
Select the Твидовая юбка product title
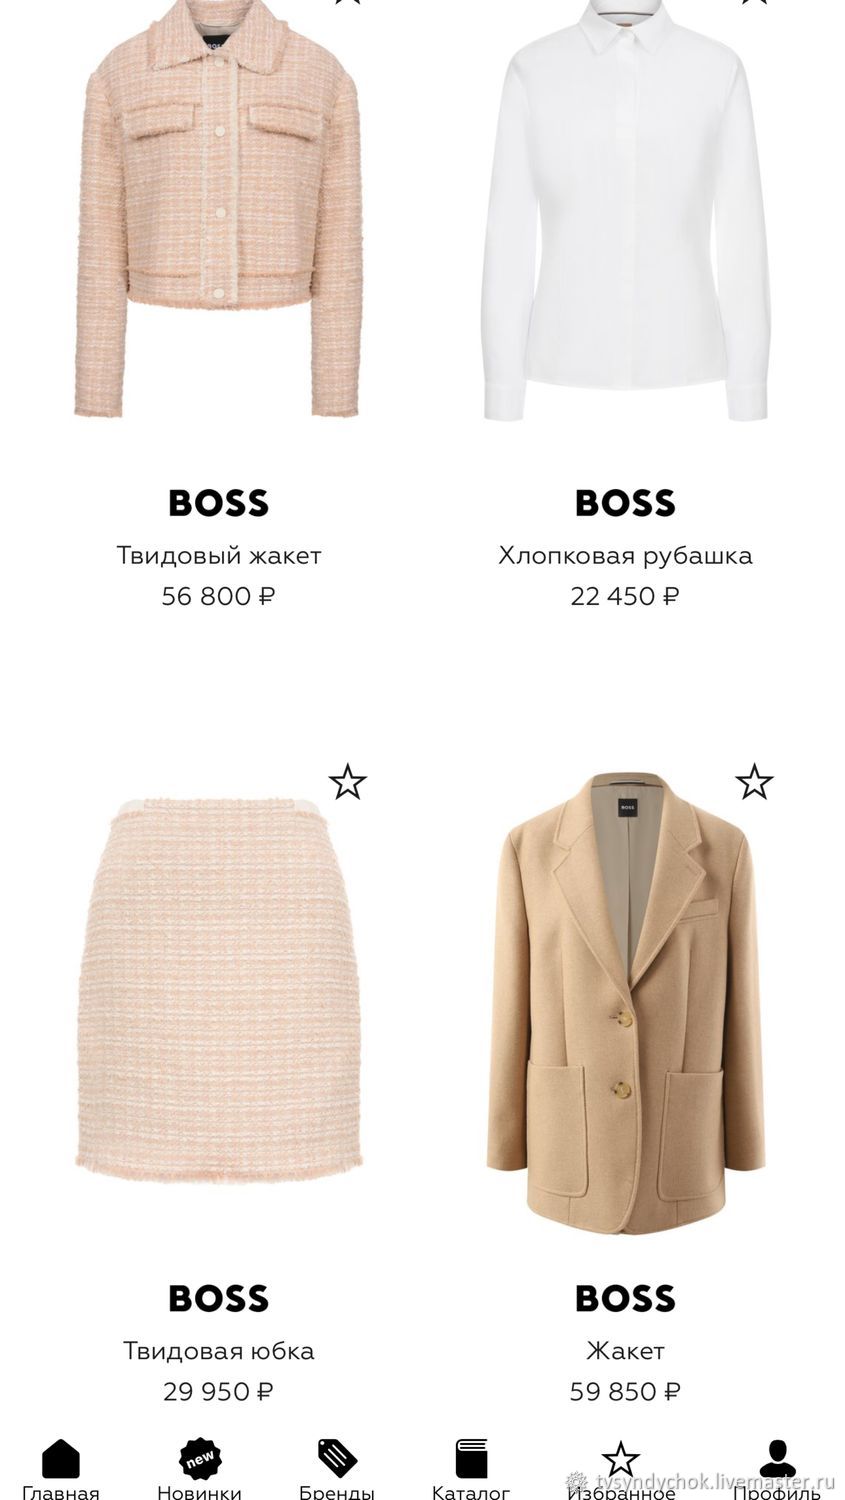[219, 1351]
